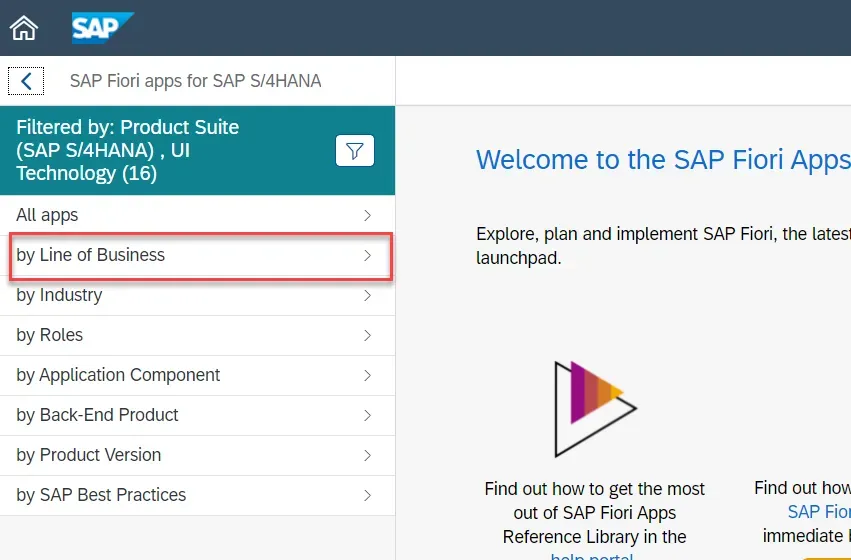Select by Back-End Product category

pos(97,415)
